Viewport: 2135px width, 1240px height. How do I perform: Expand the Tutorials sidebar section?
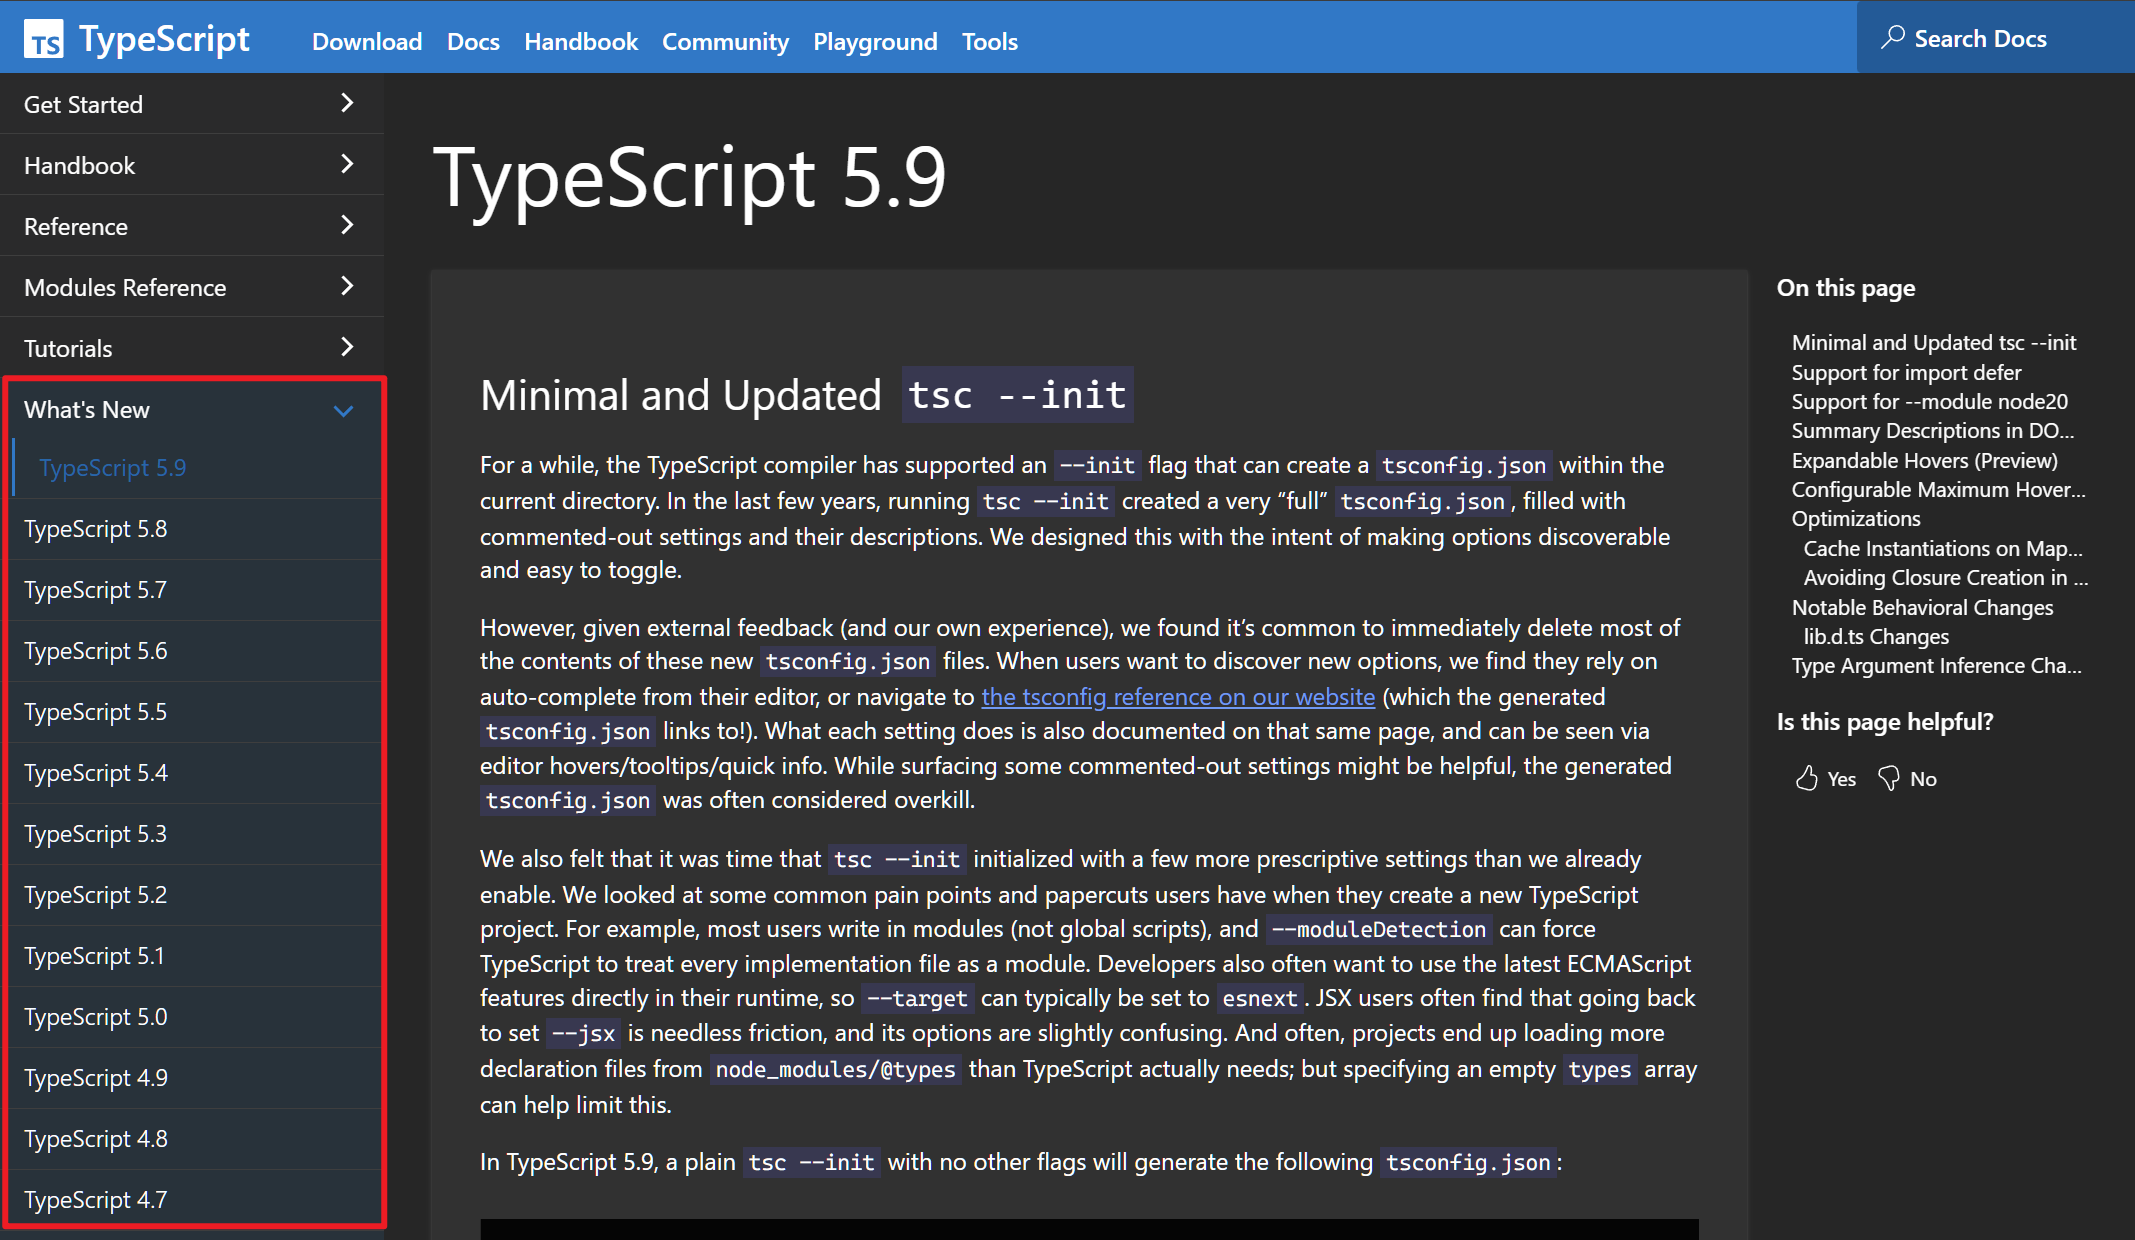pyautogui.click(x=346, y=347)
